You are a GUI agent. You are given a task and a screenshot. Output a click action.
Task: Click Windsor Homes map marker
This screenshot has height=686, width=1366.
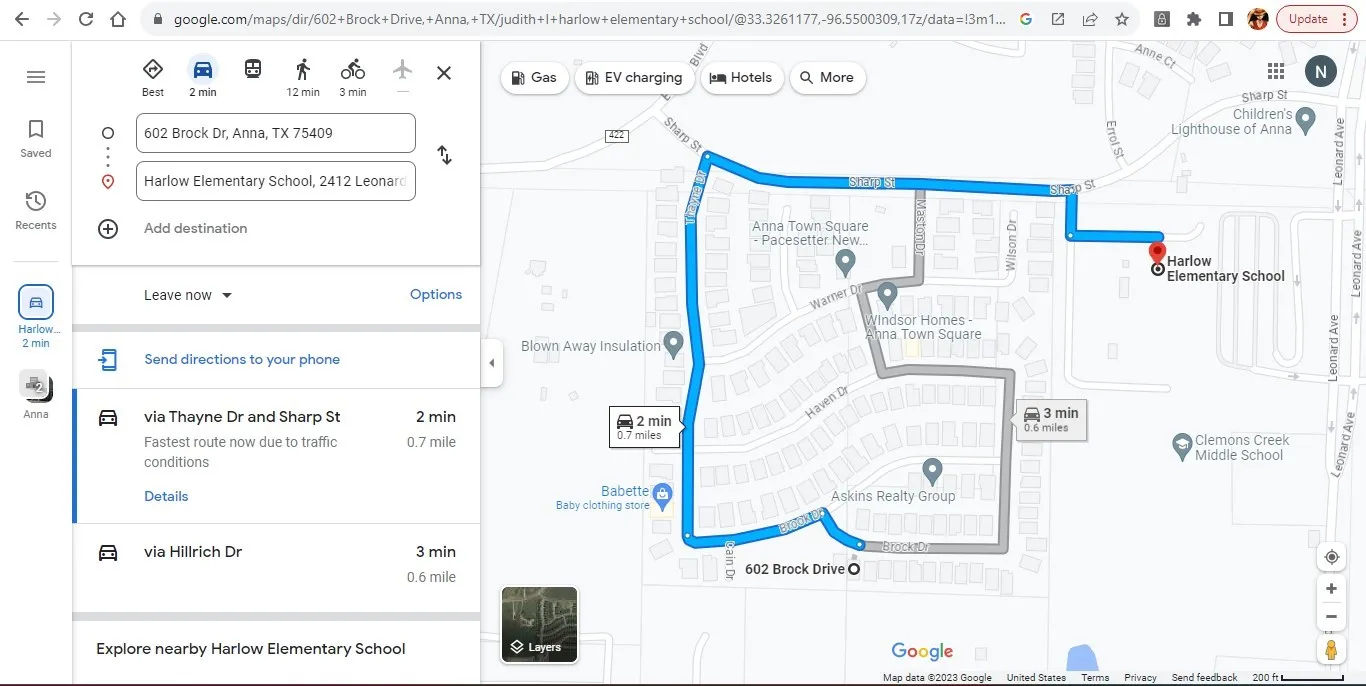887,296
